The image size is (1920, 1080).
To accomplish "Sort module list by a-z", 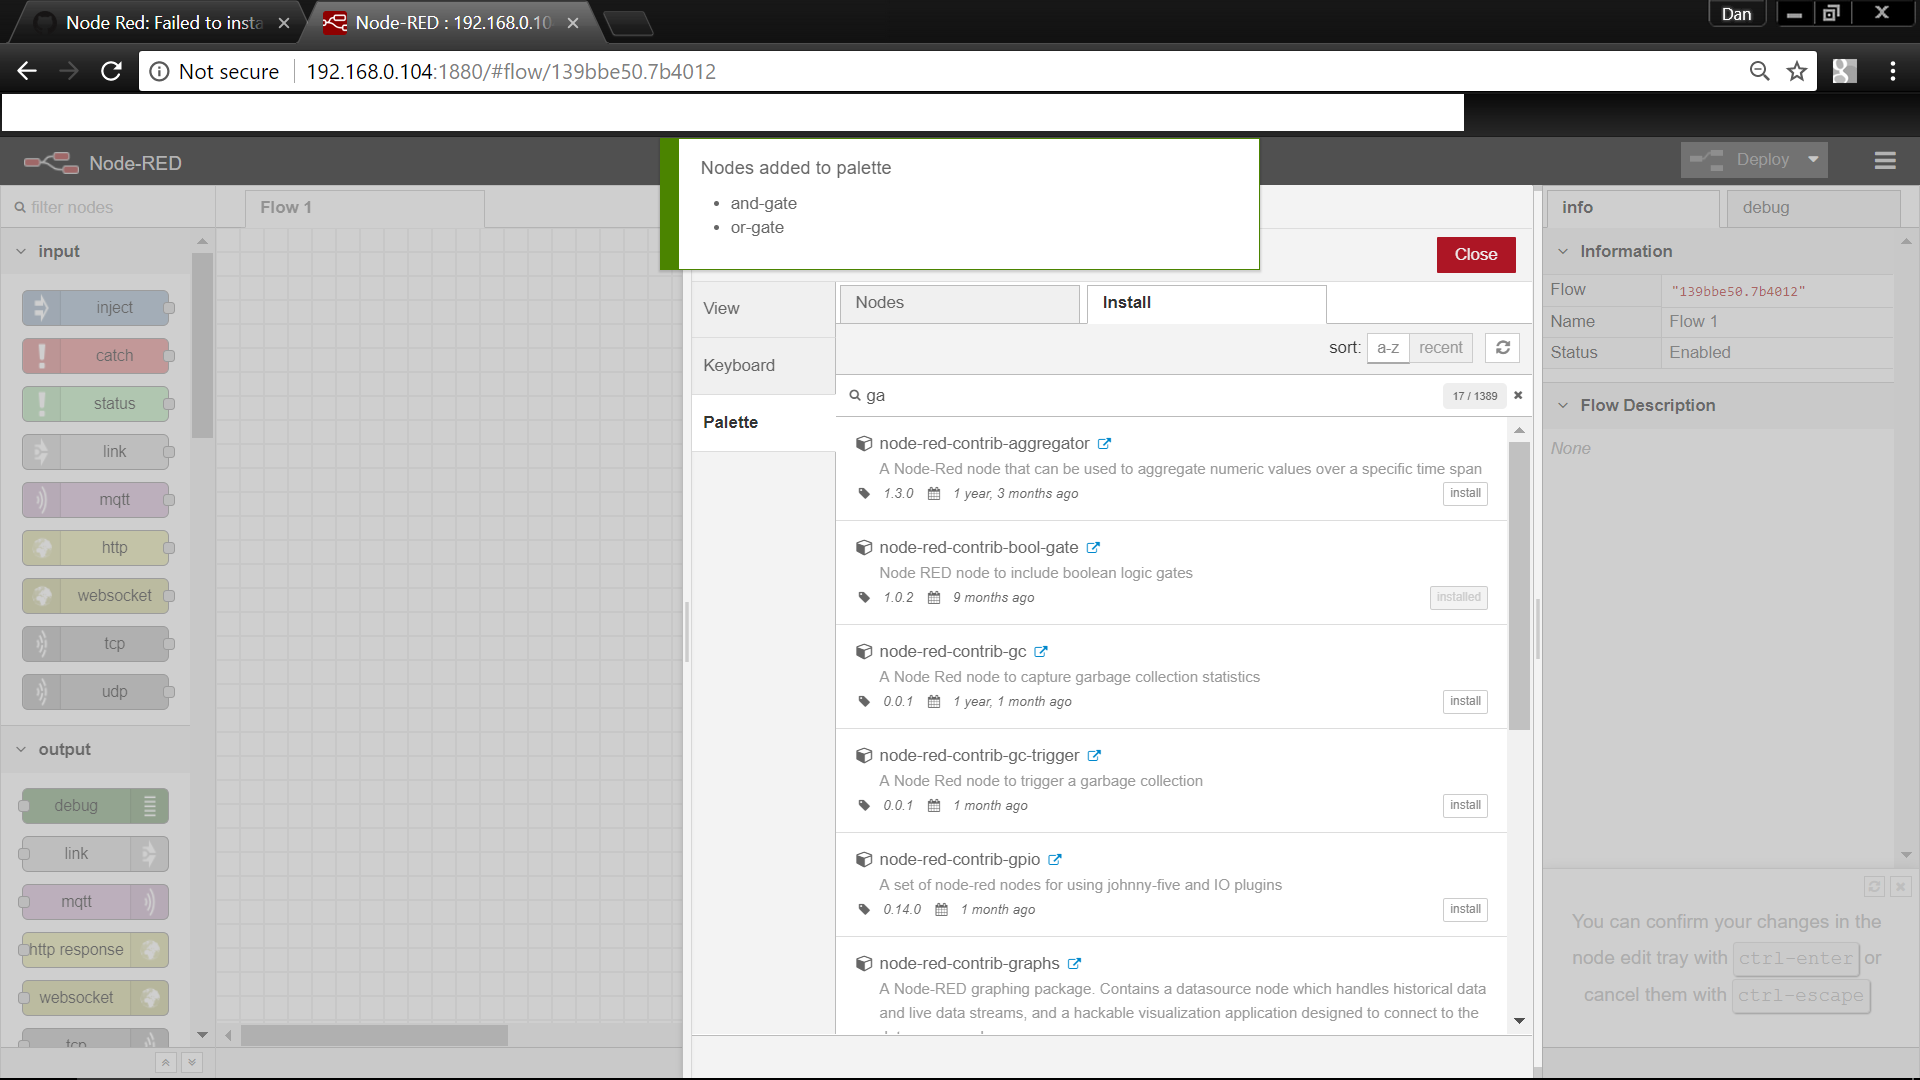I will 1387,348.
